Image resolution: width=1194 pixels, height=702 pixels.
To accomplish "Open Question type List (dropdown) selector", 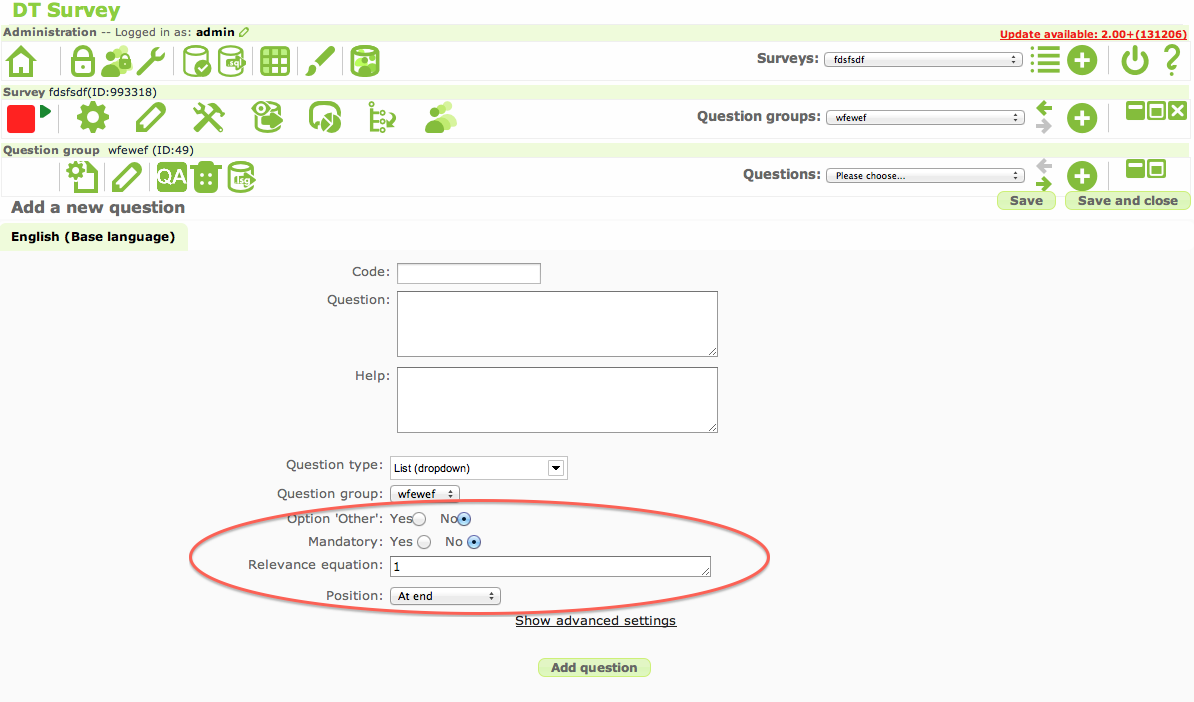I will point(478,467).
